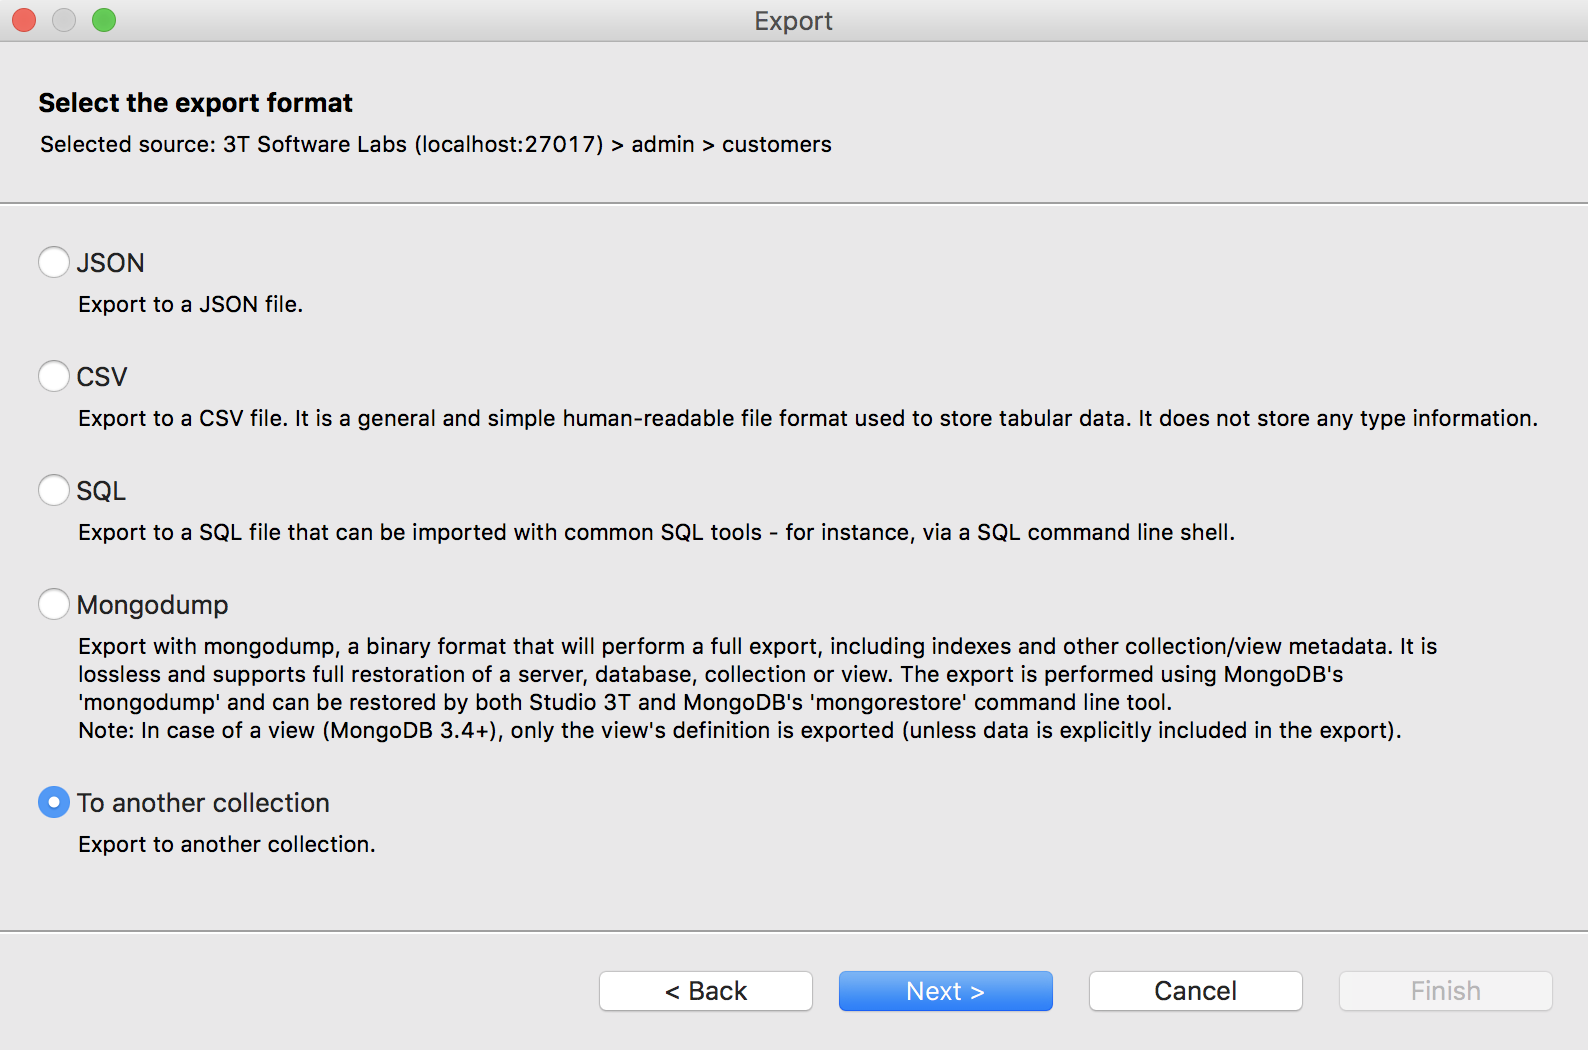Go back using the < Back button
The height and width of the screenshot is (1050, 1588).
pos(706,991)
